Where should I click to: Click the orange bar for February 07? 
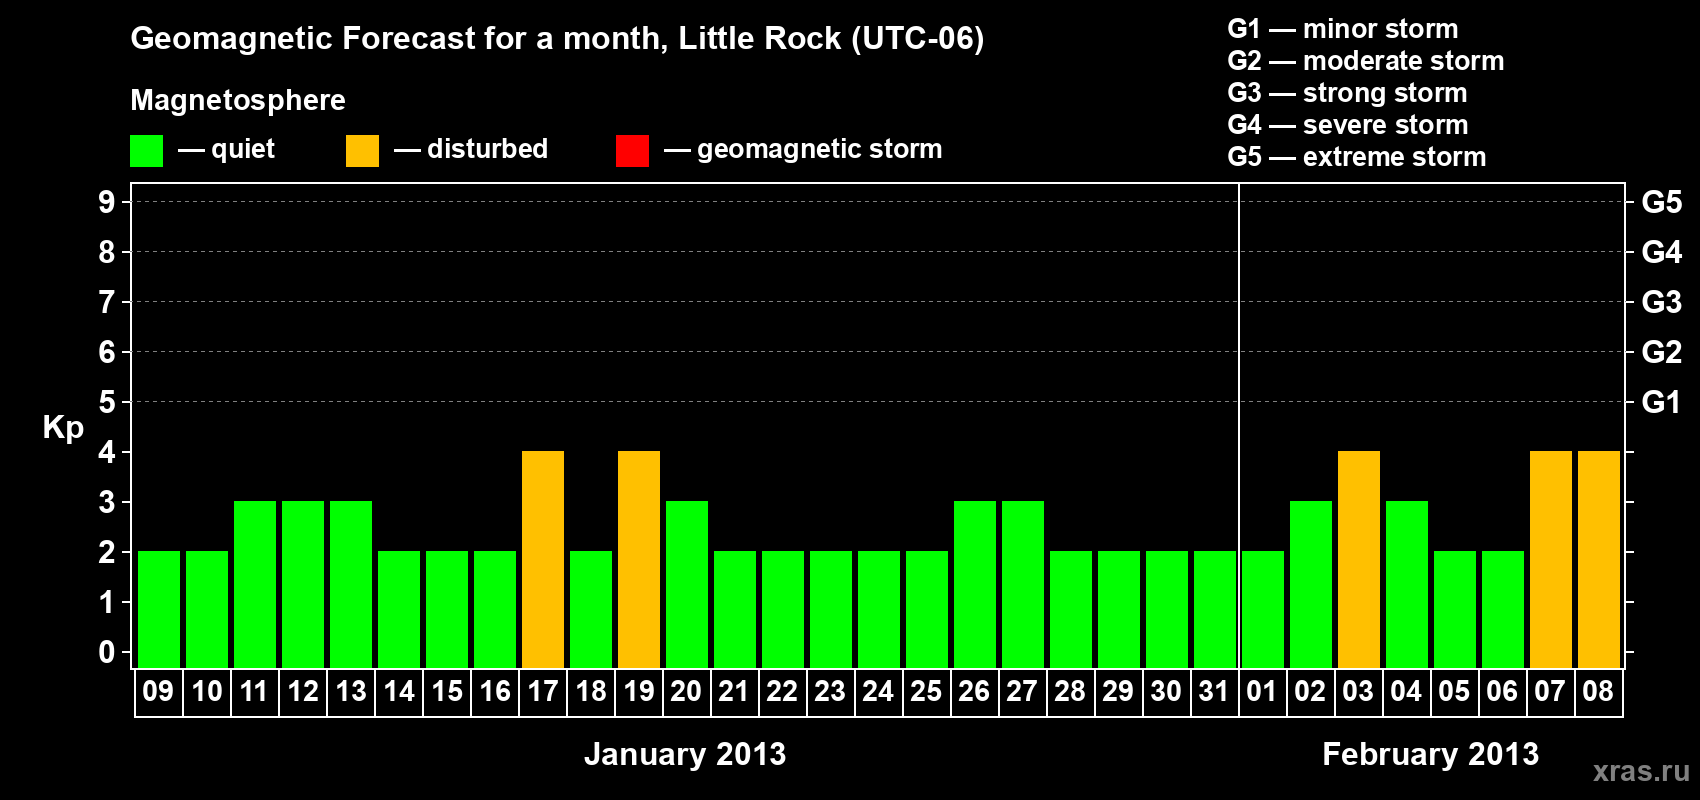pyautogui.click(x=1551, y=560)
